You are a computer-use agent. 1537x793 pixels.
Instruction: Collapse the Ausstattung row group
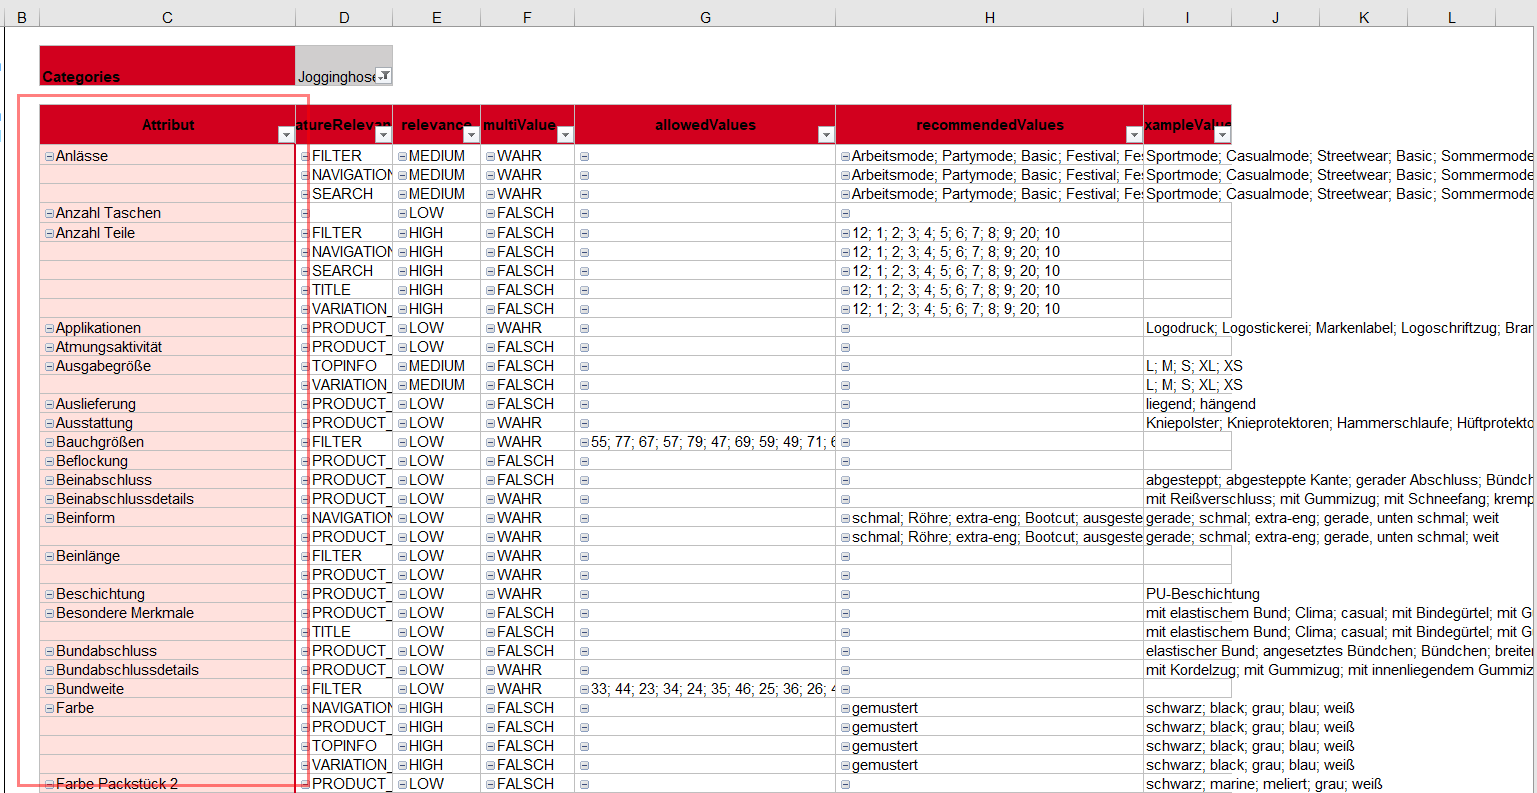(x=49, y=424)
